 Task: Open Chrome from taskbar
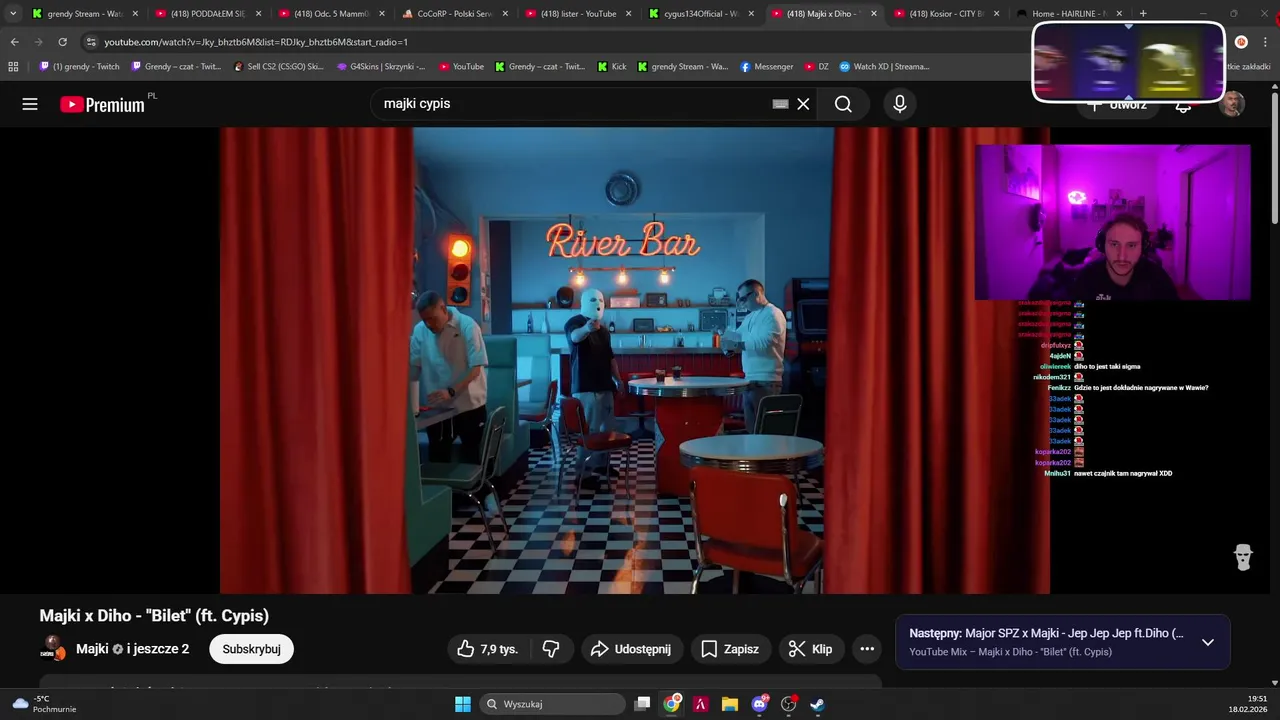pyautogui.click(x=672, y=704)
